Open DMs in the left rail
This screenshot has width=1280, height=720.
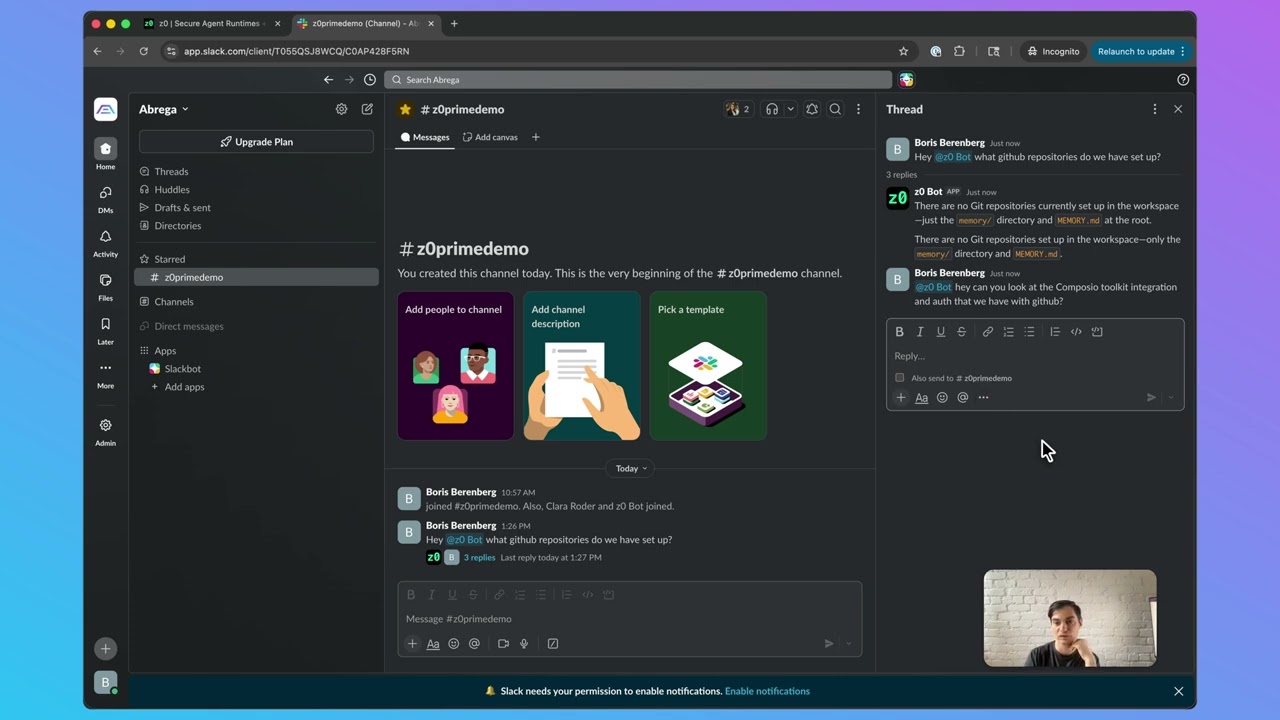(x=105, y=198)
